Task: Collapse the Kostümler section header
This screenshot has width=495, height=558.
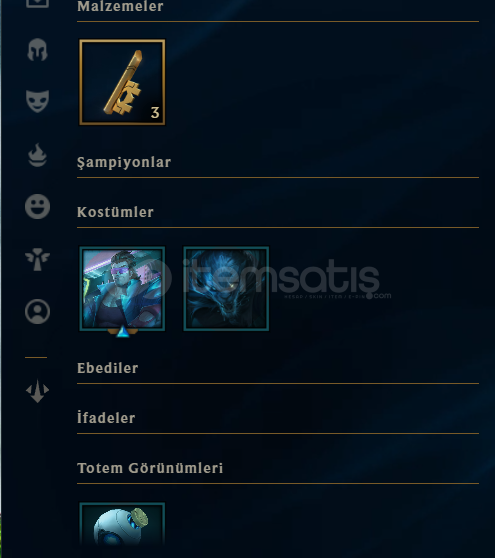Action: point(115,212)
